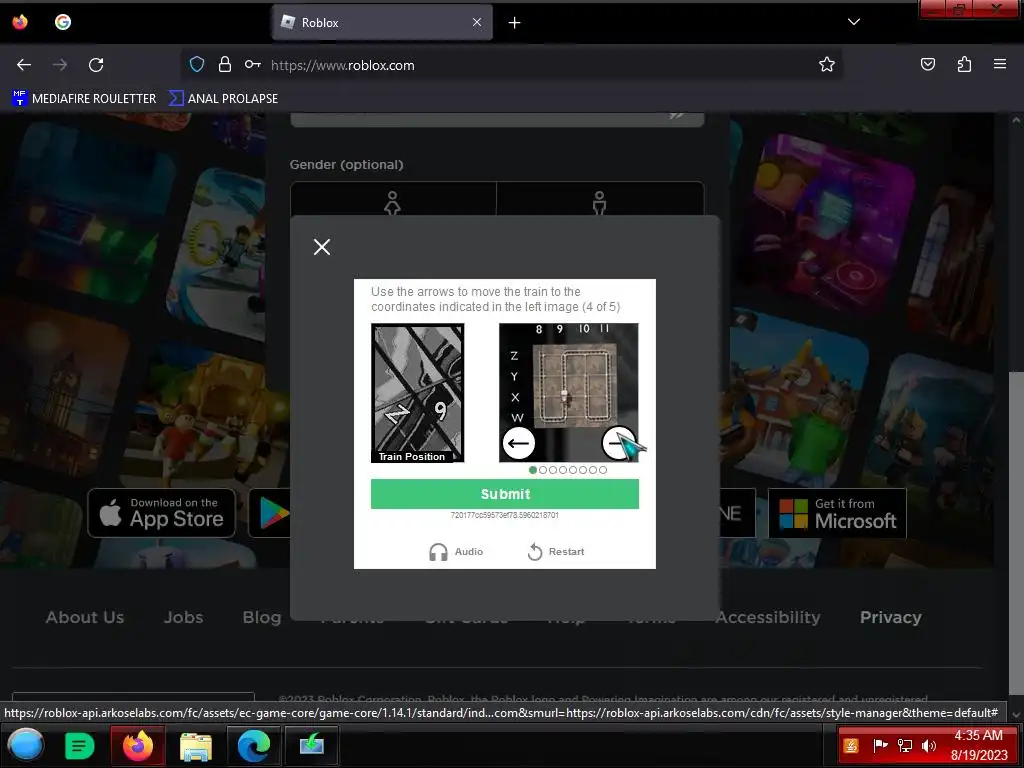Image resolution: width=1024 pixels, height=768 pixels.
Task: Open the Firefox hamburger menu
Action: (1000, 65)
